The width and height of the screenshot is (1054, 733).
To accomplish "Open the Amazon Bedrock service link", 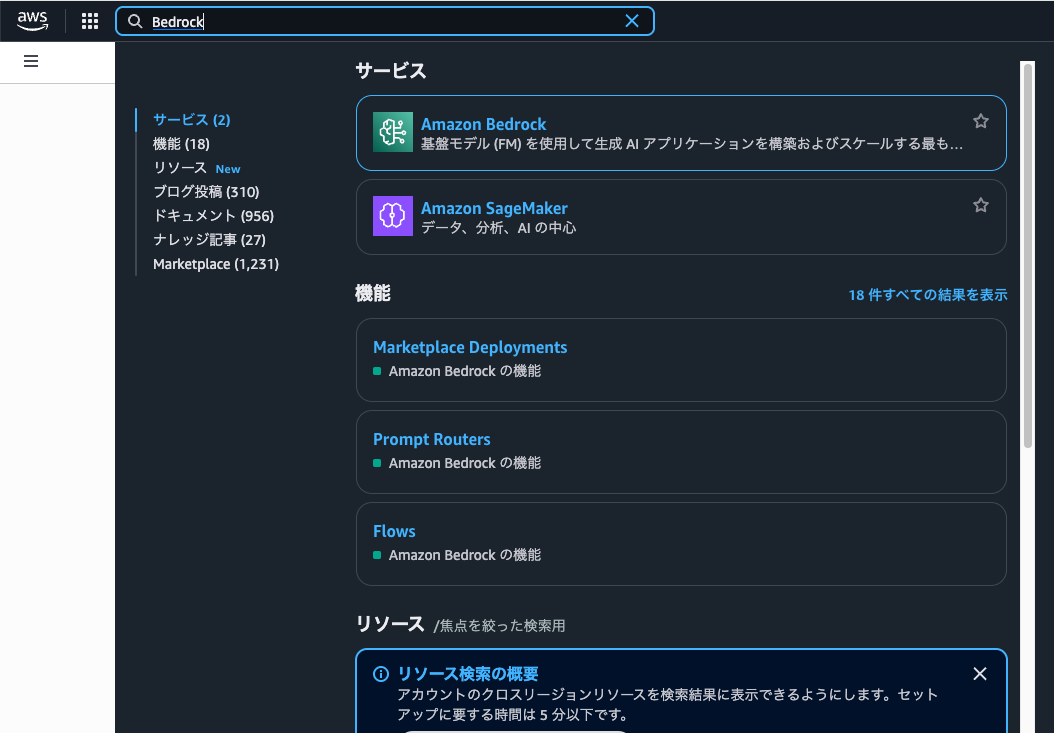I will pos(483,124).
